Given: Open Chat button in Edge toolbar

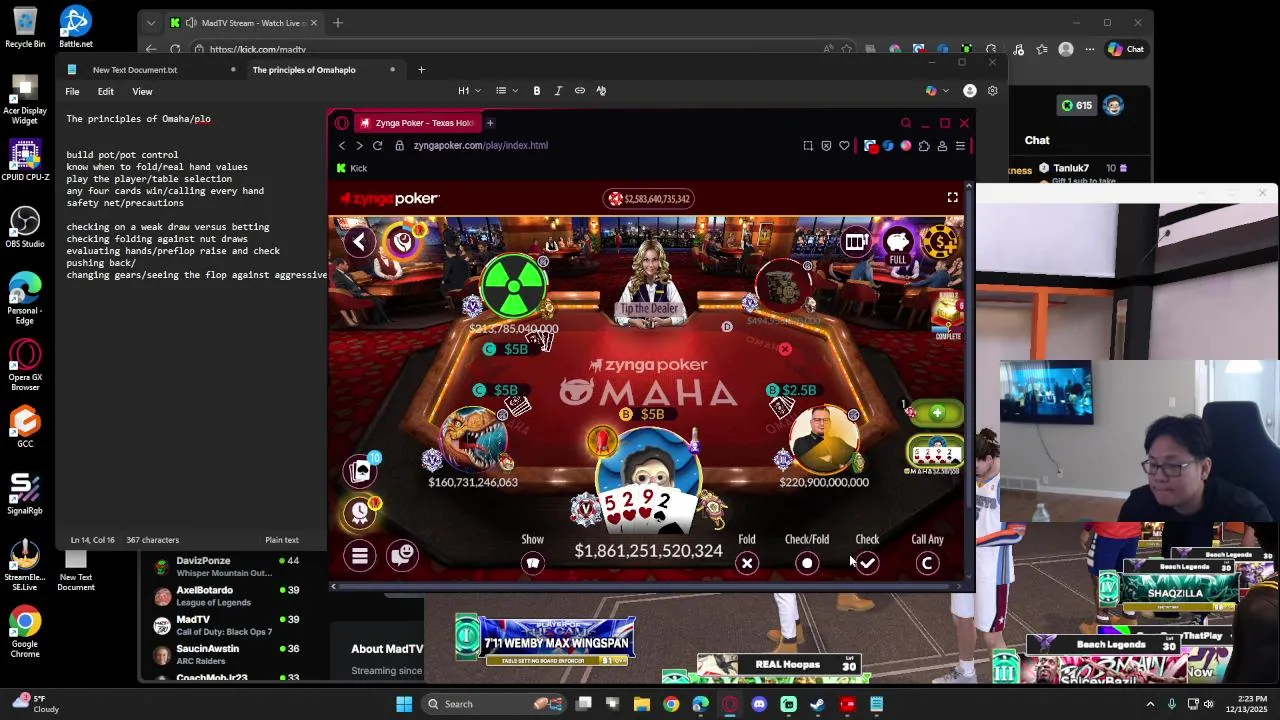Looking at the screenshot, I should [1126, 49].
